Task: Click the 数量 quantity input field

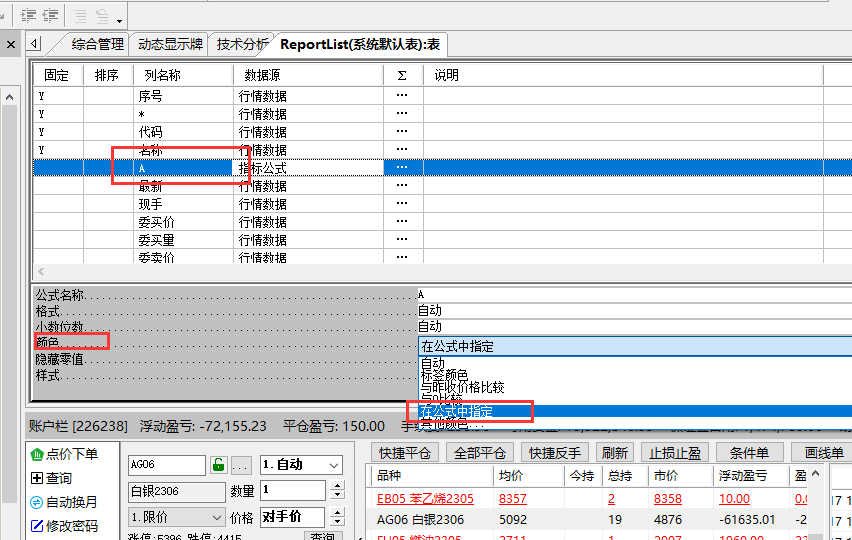Action: 293,490
